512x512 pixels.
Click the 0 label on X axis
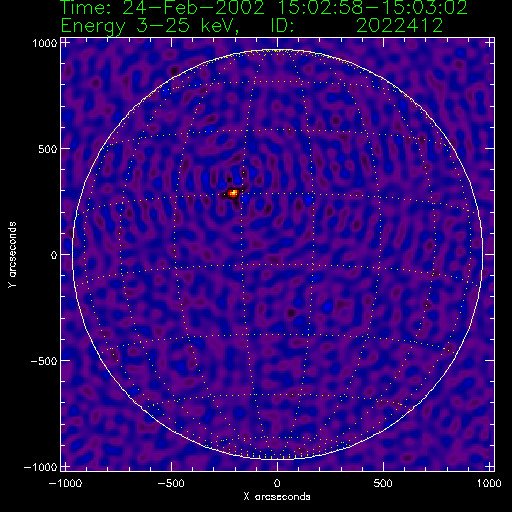pyautogui.click(x=277, y=483)
